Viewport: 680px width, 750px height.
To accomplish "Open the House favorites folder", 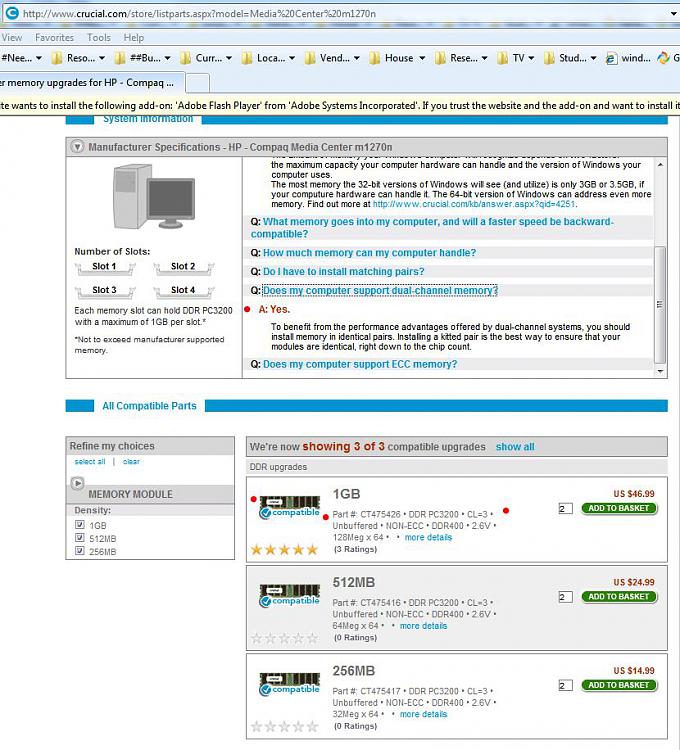I will pyautogui.click(x=397, y=58).
